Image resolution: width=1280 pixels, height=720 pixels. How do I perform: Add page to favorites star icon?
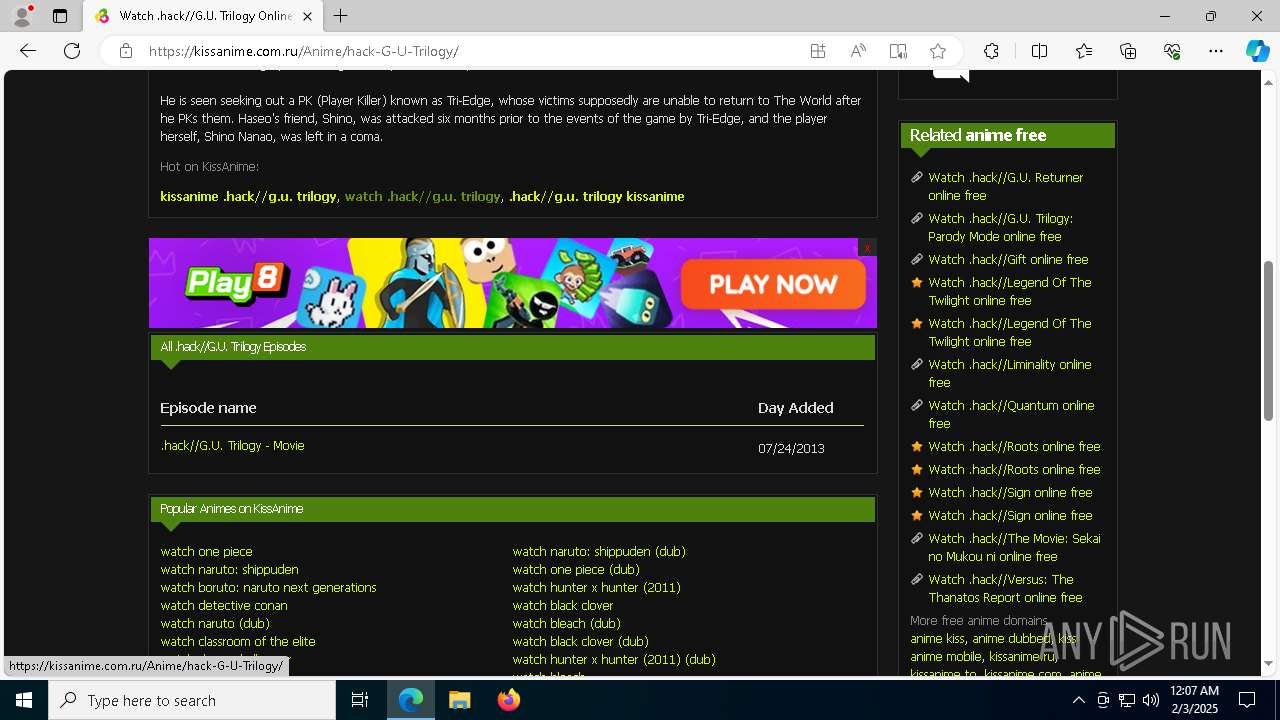pyautogui.click(x=938, y=51)
